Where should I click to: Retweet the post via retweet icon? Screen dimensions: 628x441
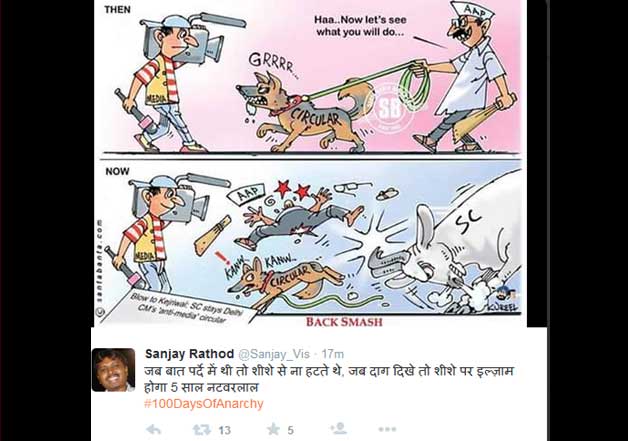coord(202,430)
